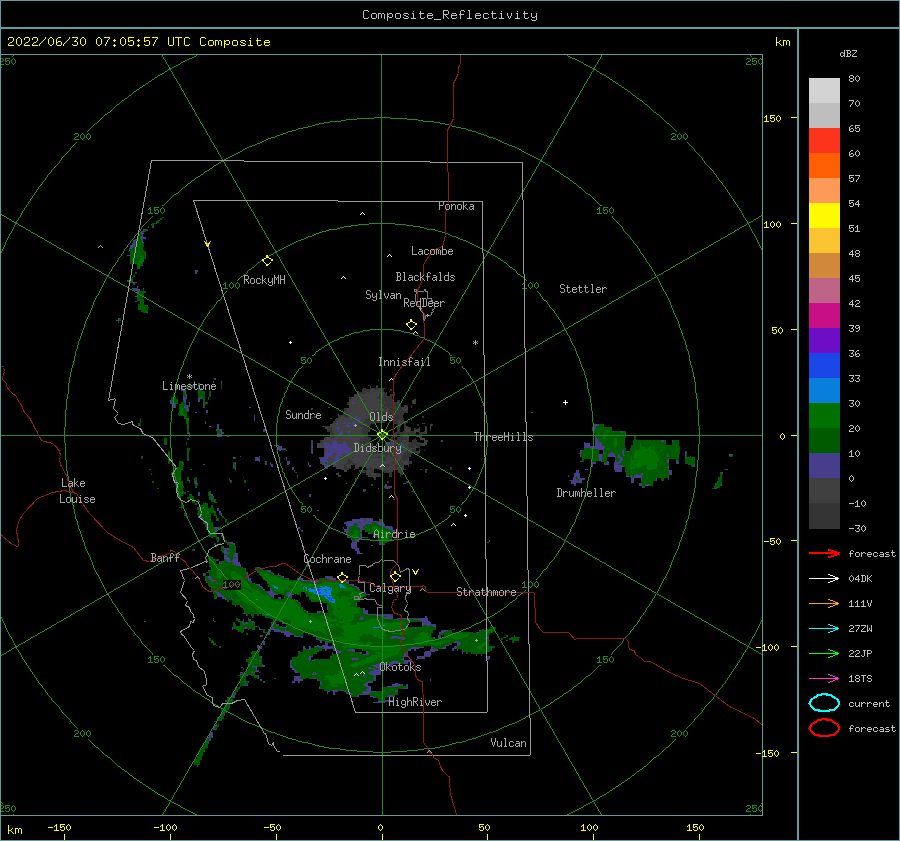Select the Limestone label
This screenshot has height=841, width=900.
[x=189, y=386]
